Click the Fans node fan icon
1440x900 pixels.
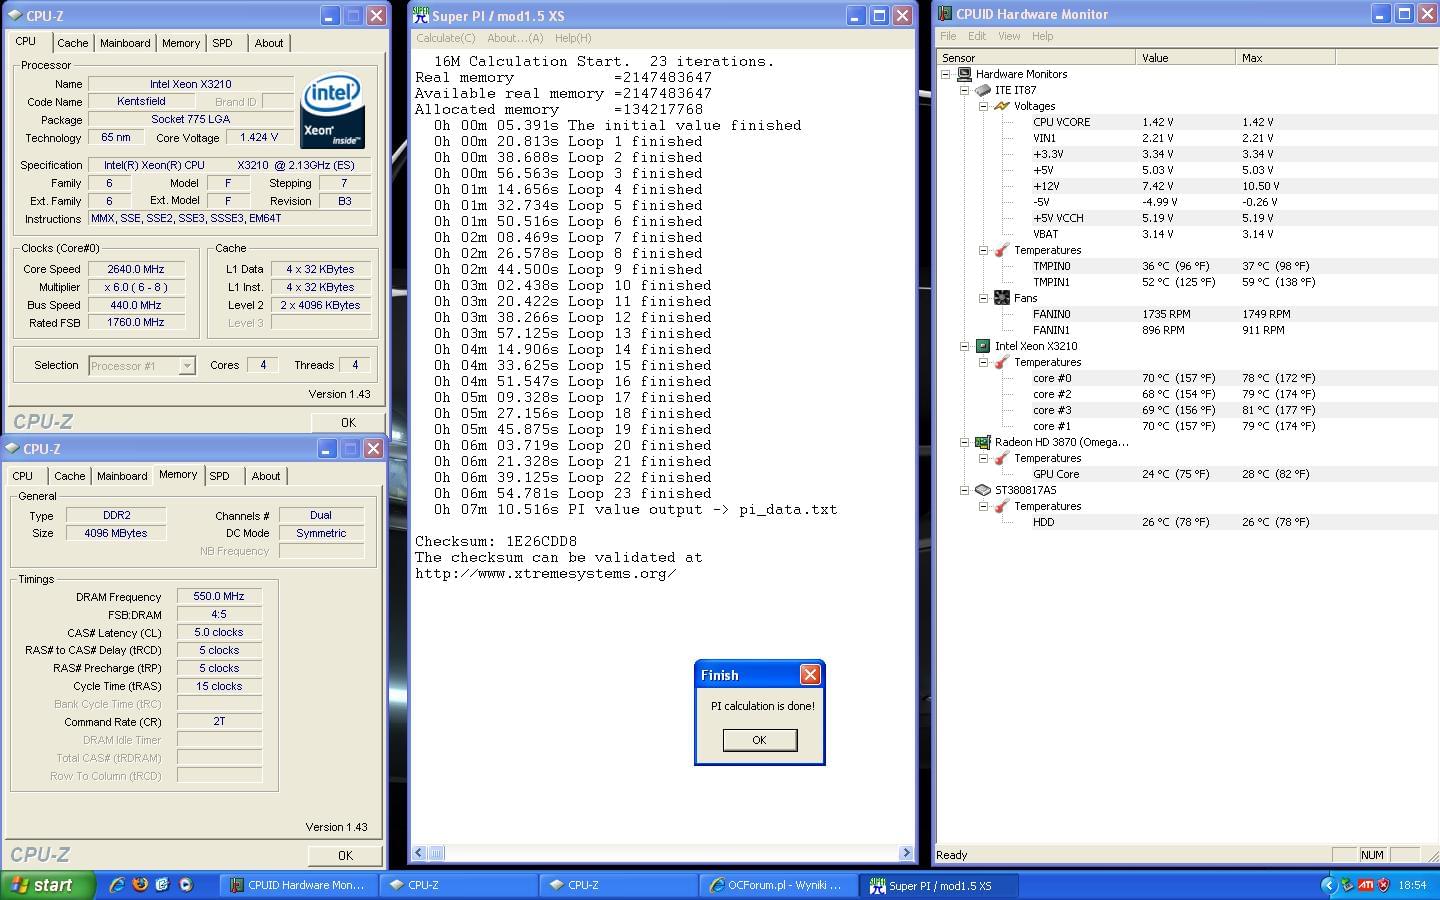[x=1002, y=298]
